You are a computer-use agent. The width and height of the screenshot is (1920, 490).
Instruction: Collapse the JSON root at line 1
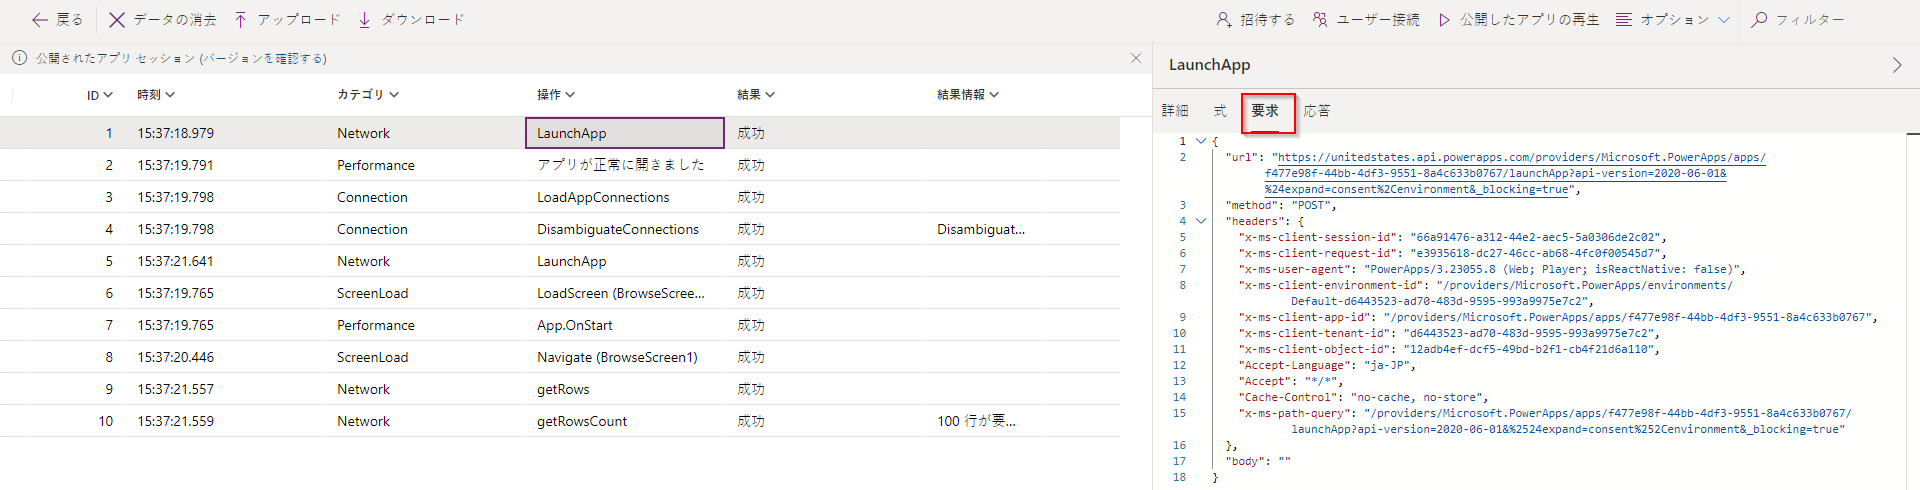coord(1201,141)
